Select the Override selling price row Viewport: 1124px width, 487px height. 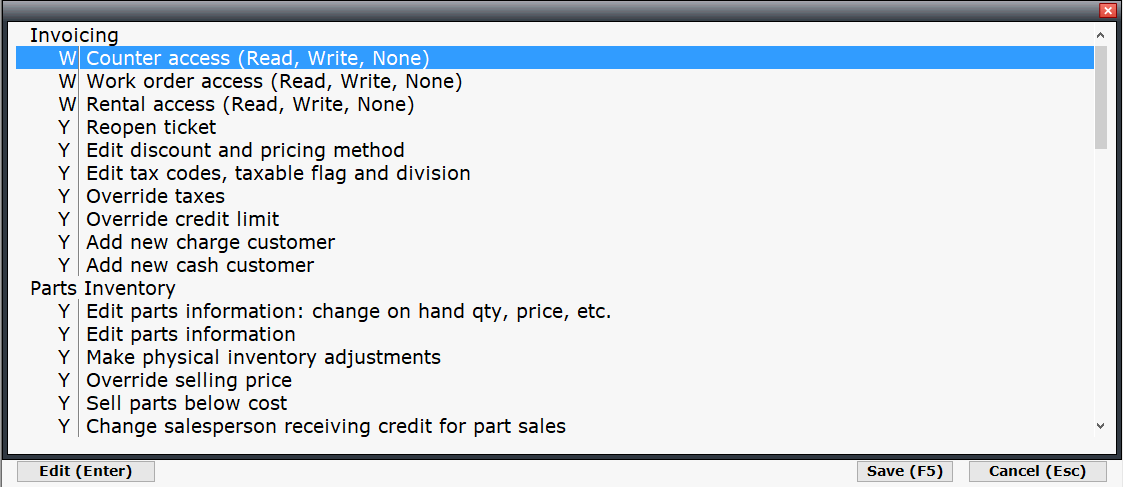[189, 381]
